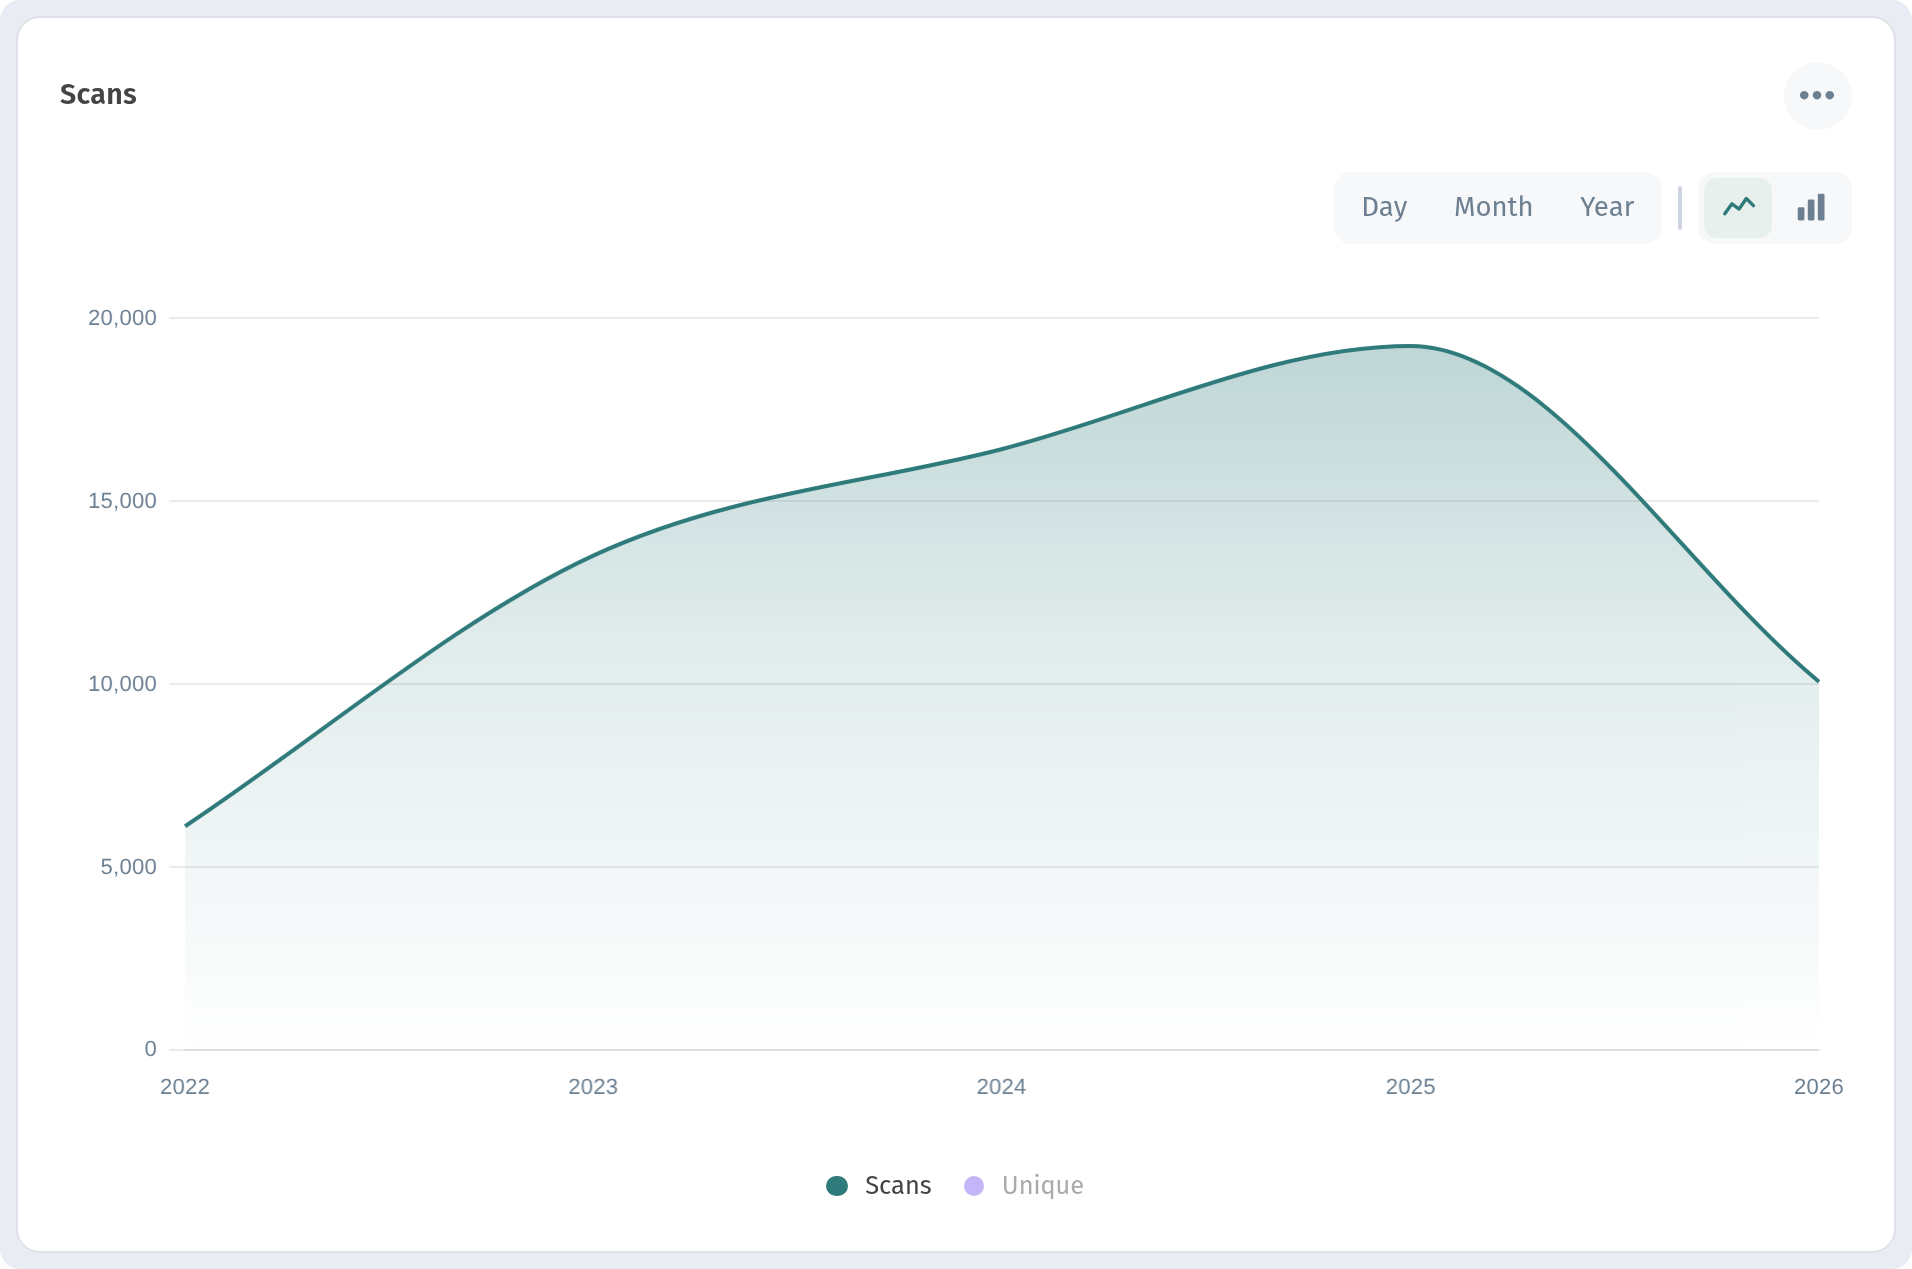Image resolution: width=1912 pixels, height=1269 pixels.
Task: Select the Month time range
Action: pos(1493,207)
